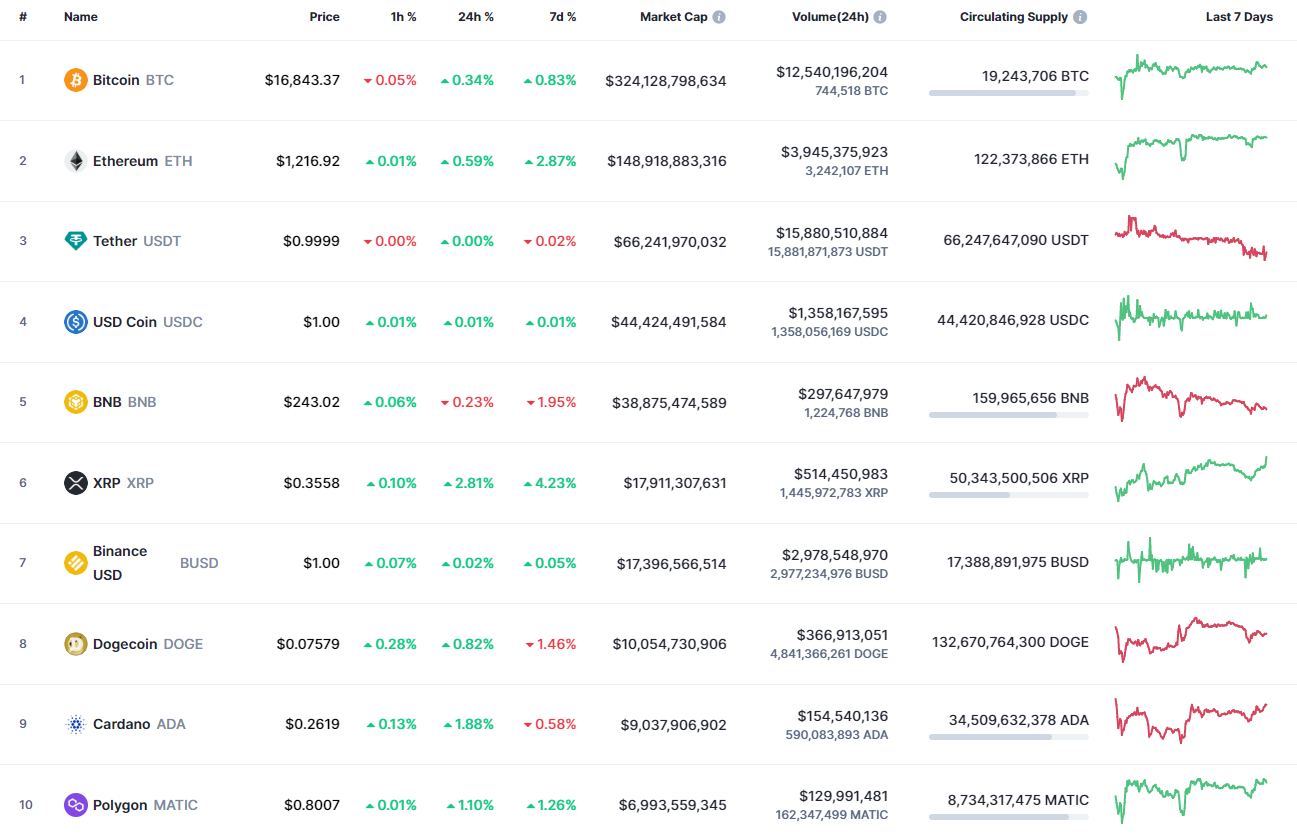
Task: Click the Dogecoin shiba logo icon
Action: [76, 644]
